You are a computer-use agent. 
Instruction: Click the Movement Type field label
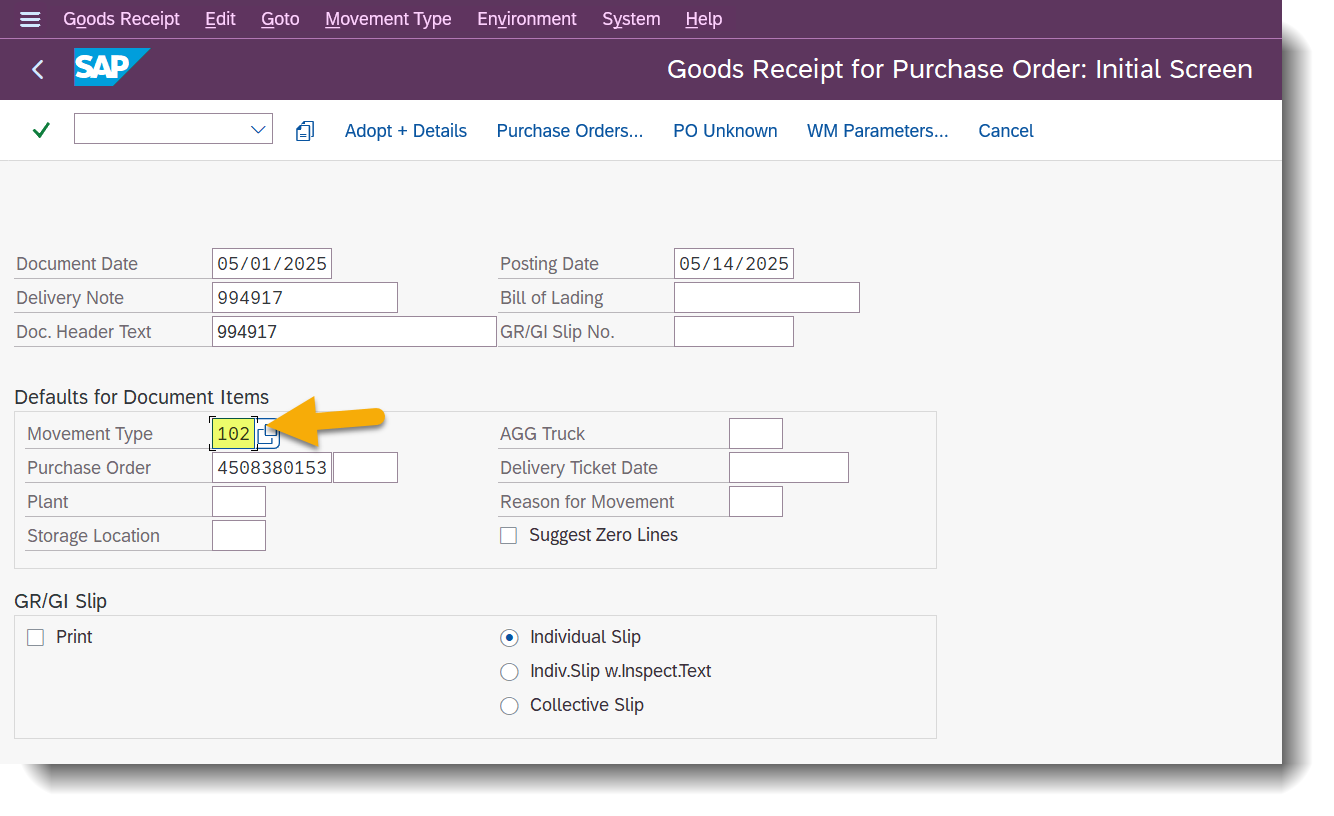tap(90, 434)
